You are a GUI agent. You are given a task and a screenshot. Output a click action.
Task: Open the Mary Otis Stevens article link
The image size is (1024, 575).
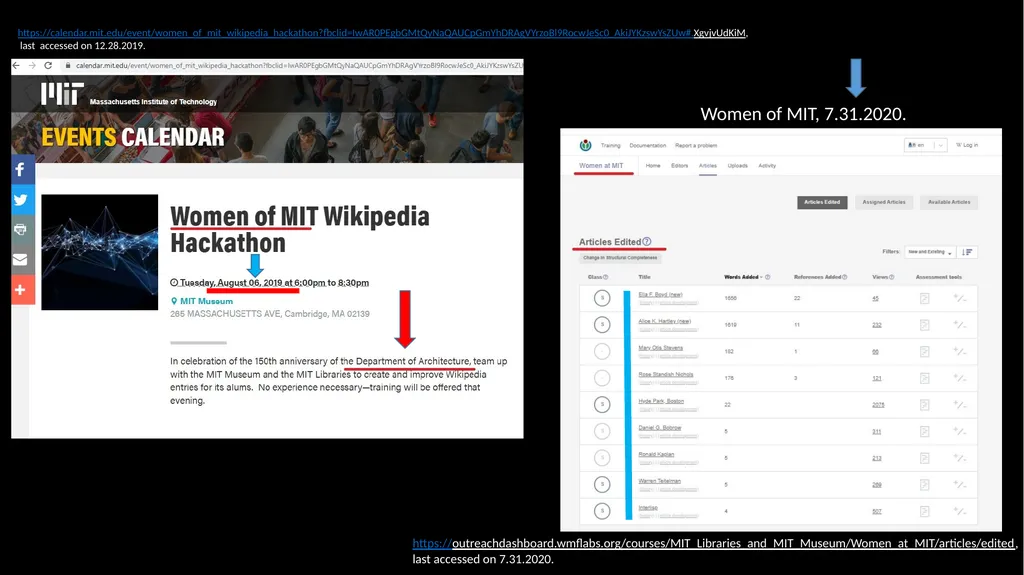pos(660,348)
